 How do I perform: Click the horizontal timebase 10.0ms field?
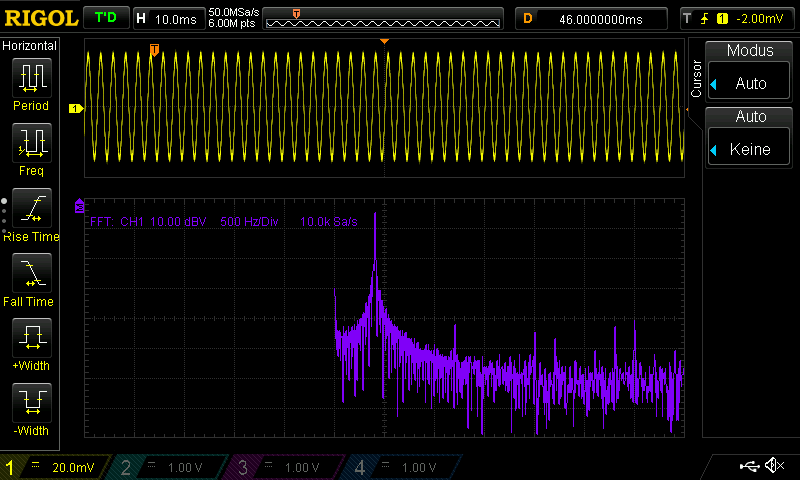tap(168, 18)
